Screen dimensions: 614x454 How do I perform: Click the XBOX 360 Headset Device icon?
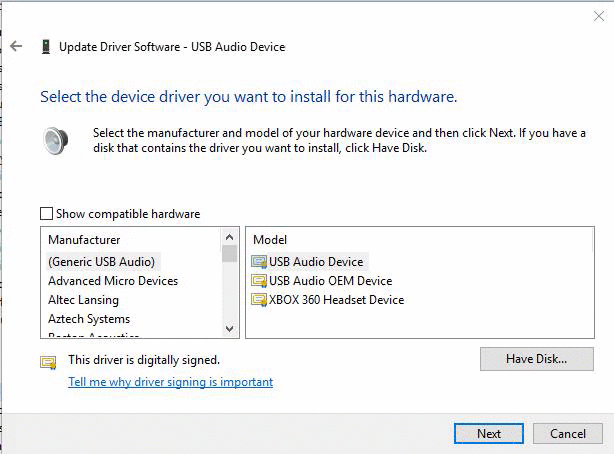coord(259,300)
